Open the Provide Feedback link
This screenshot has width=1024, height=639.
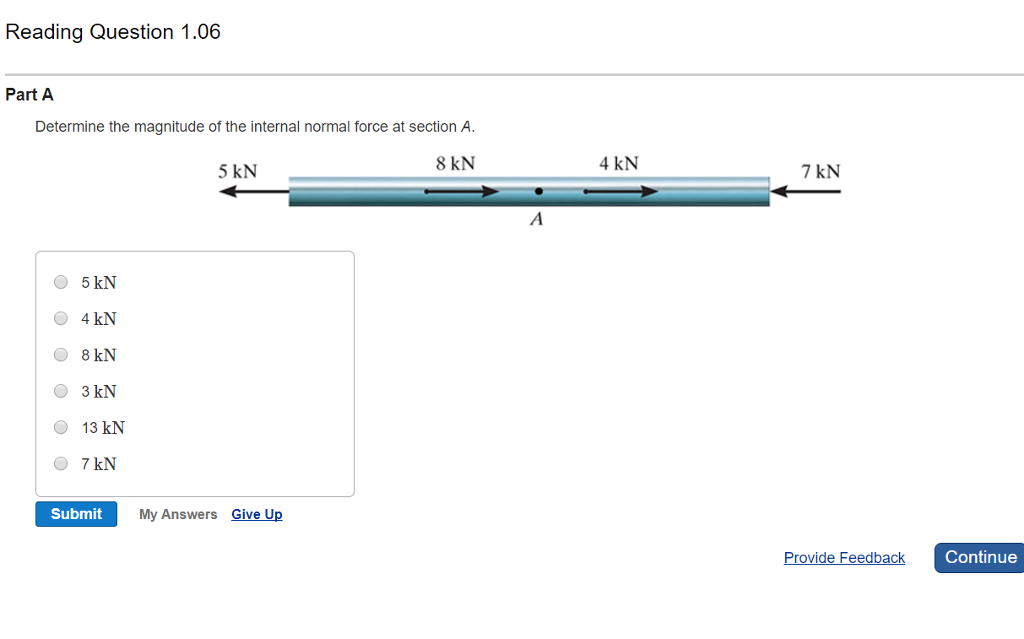pyautogui.click(x=844, y=558)
